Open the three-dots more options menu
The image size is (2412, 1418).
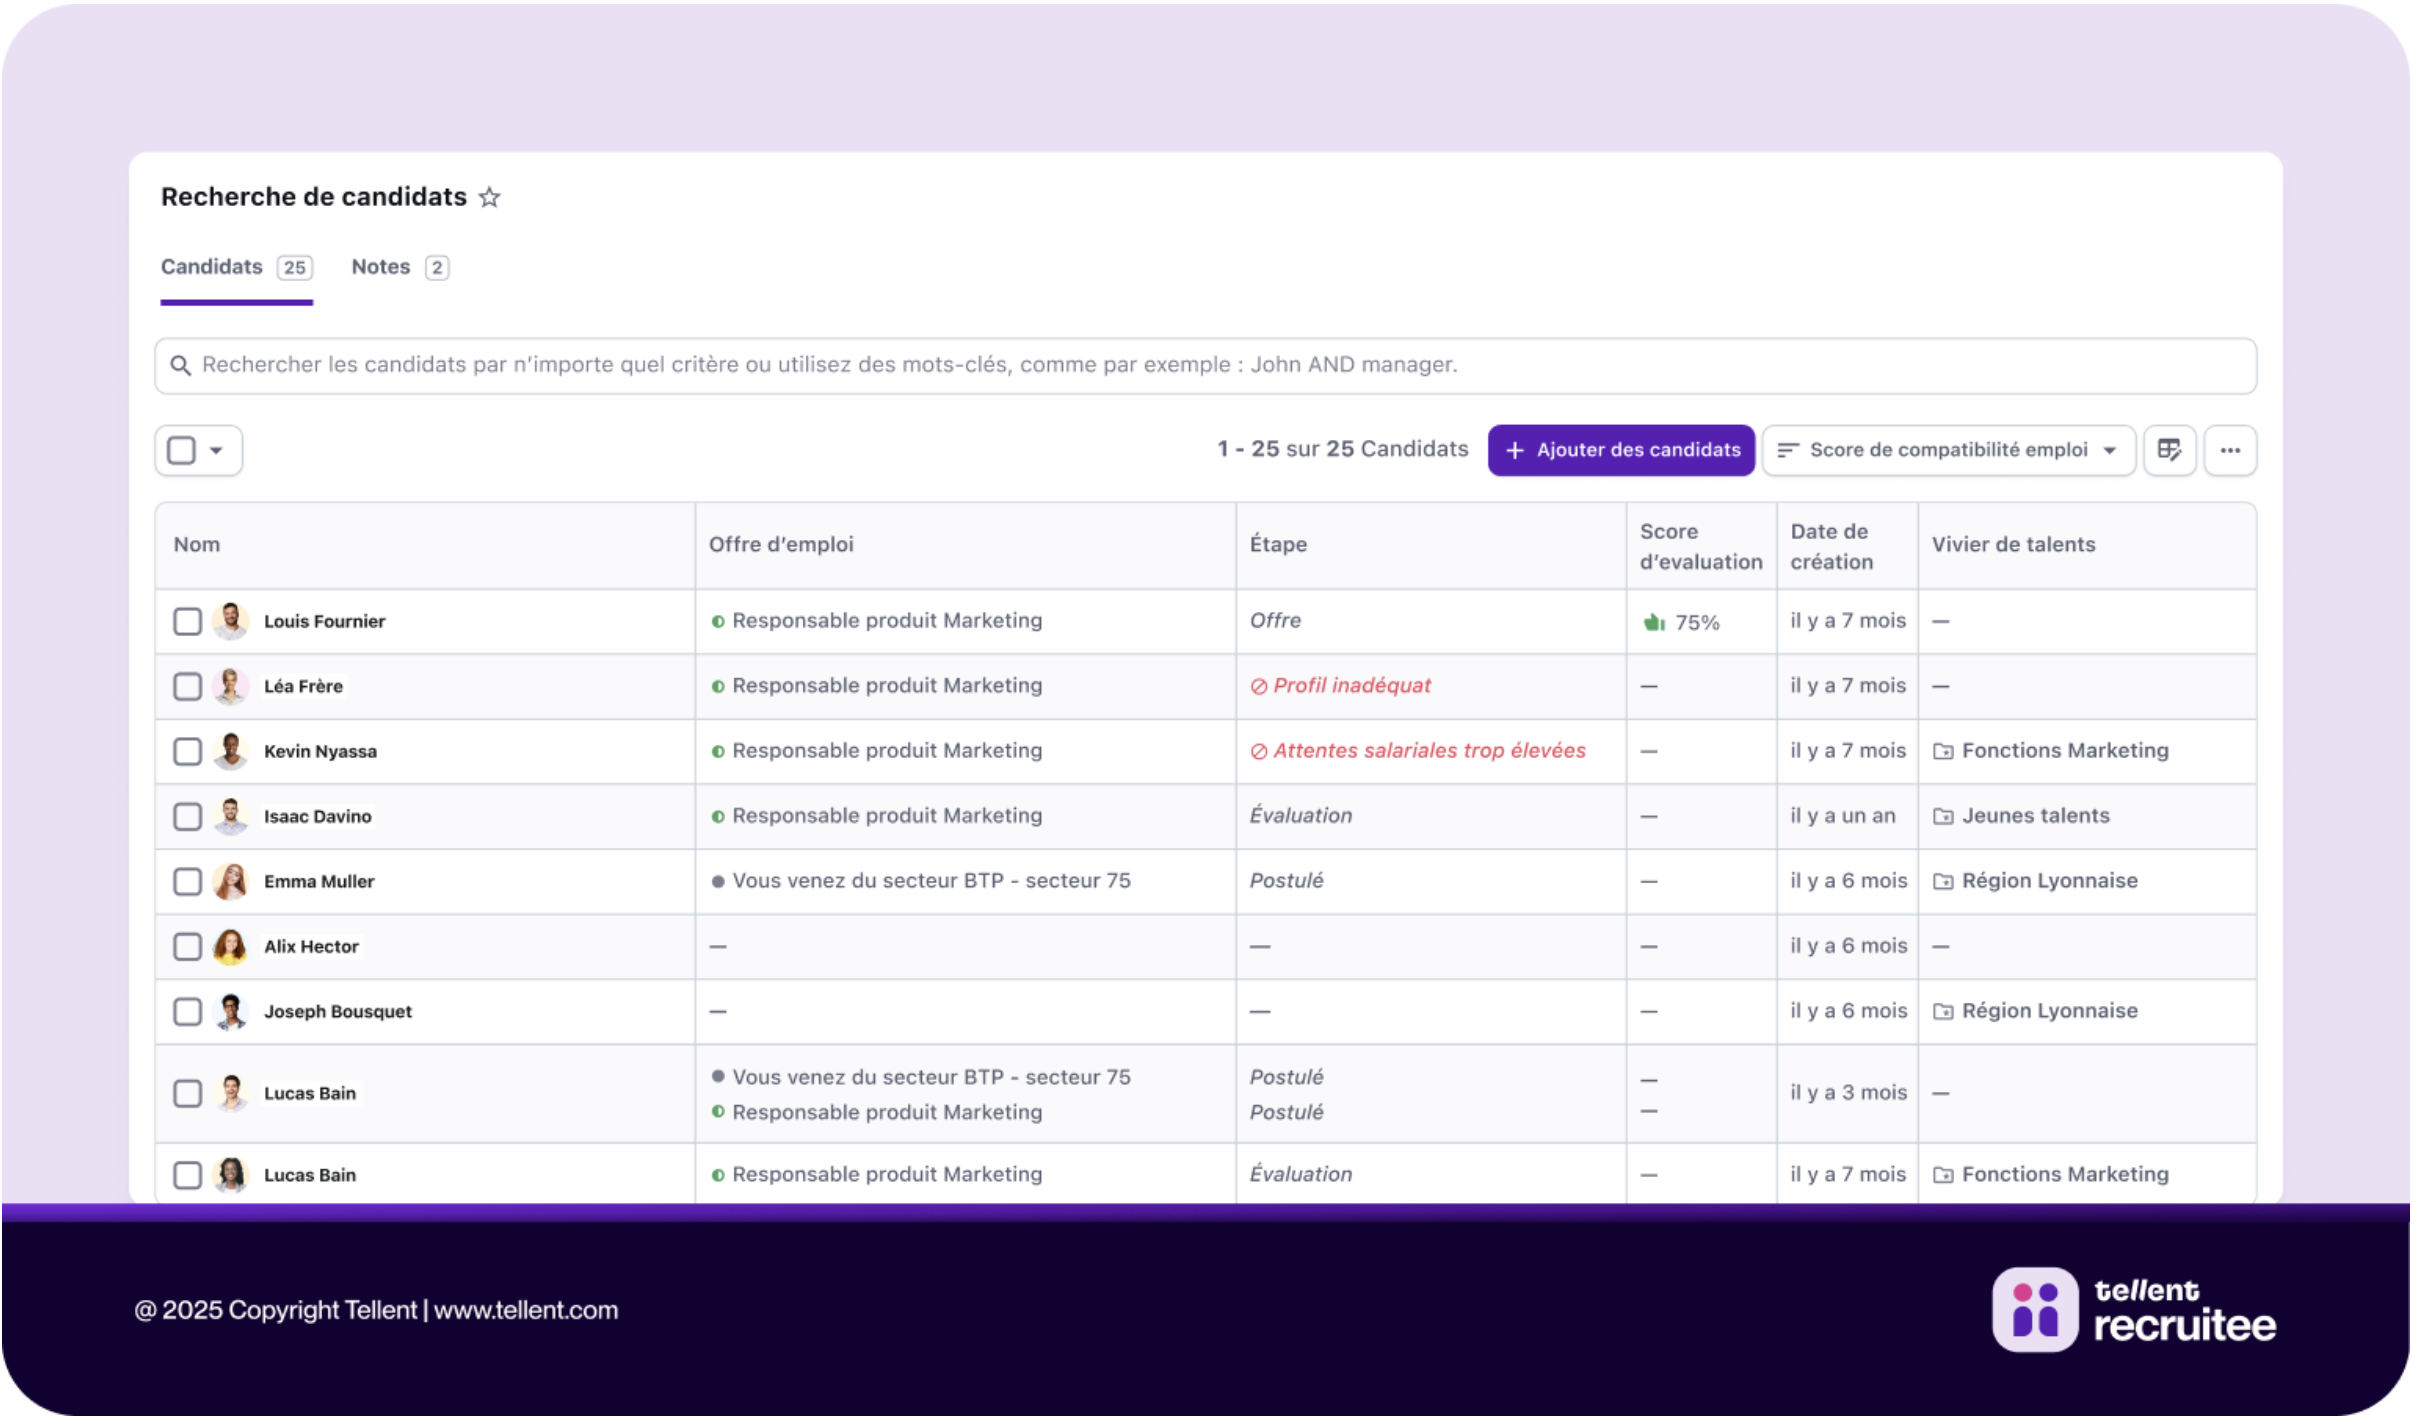[2229, 450]
